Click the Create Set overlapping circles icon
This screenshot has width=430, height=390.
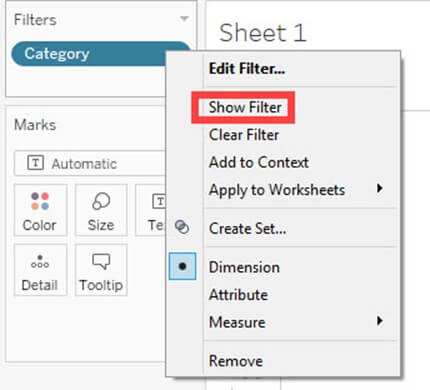click(x=182, y=227)
